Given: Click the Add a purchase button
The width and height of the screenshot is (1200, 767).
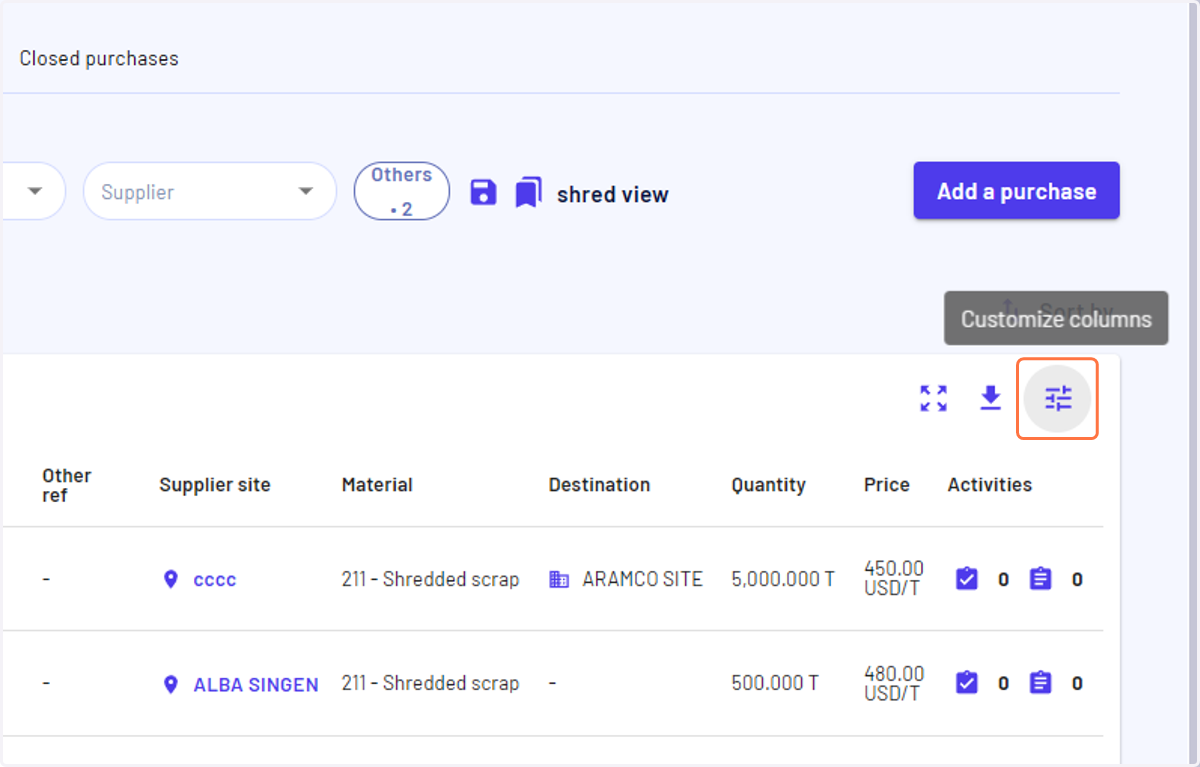Looking at the screenshot, I should click(1016, 191).
